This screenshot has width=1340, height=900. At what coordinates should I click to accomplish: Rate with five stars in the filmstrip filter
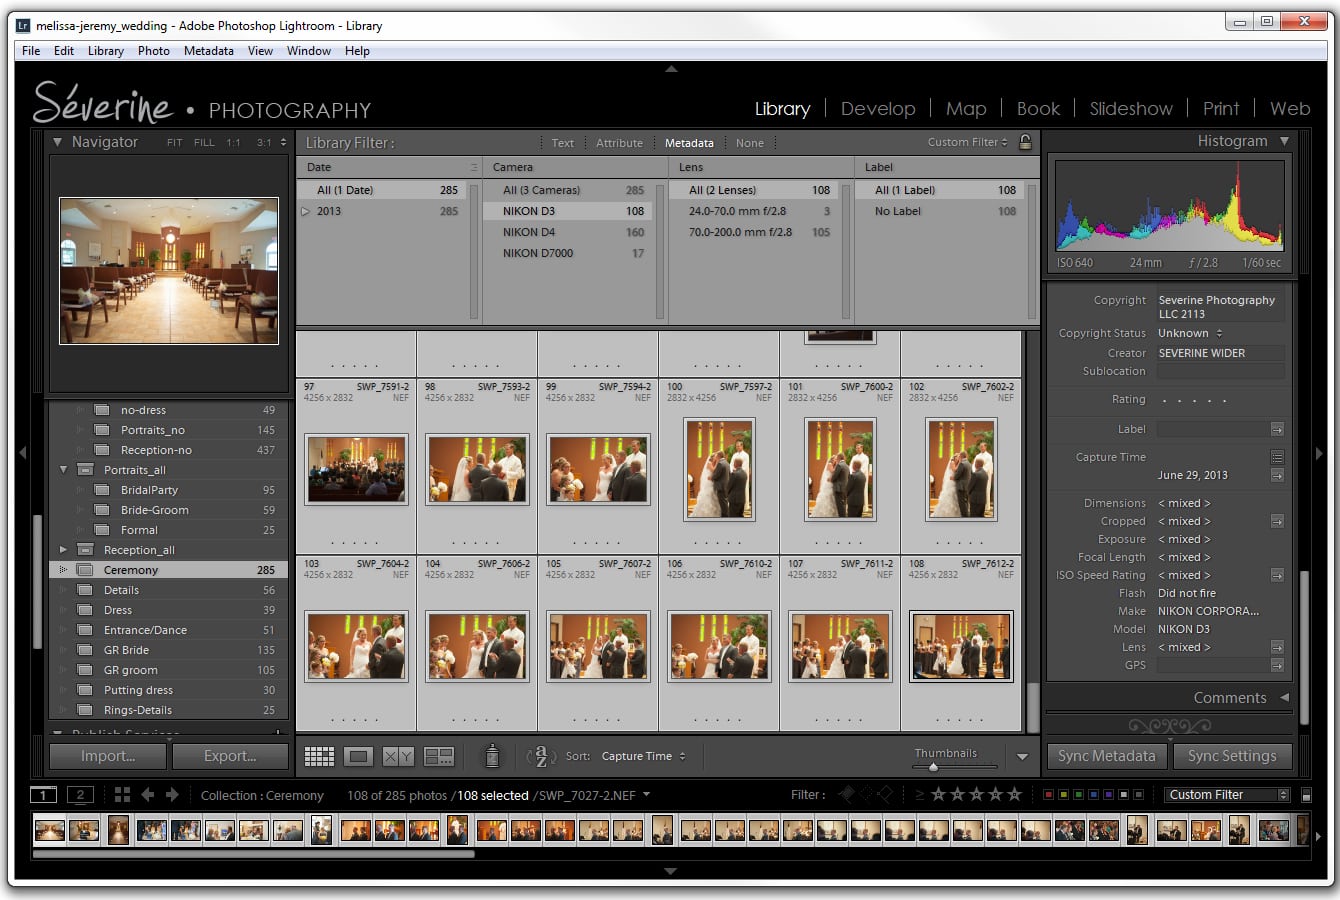click(x=1013, y=794)
